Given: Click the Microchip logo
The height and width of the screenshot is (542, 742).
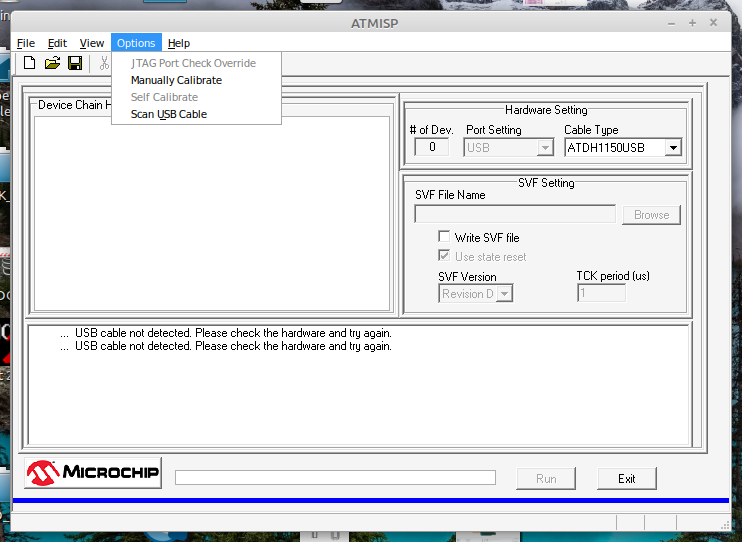Looking at the screenshot, I should 93,473.
